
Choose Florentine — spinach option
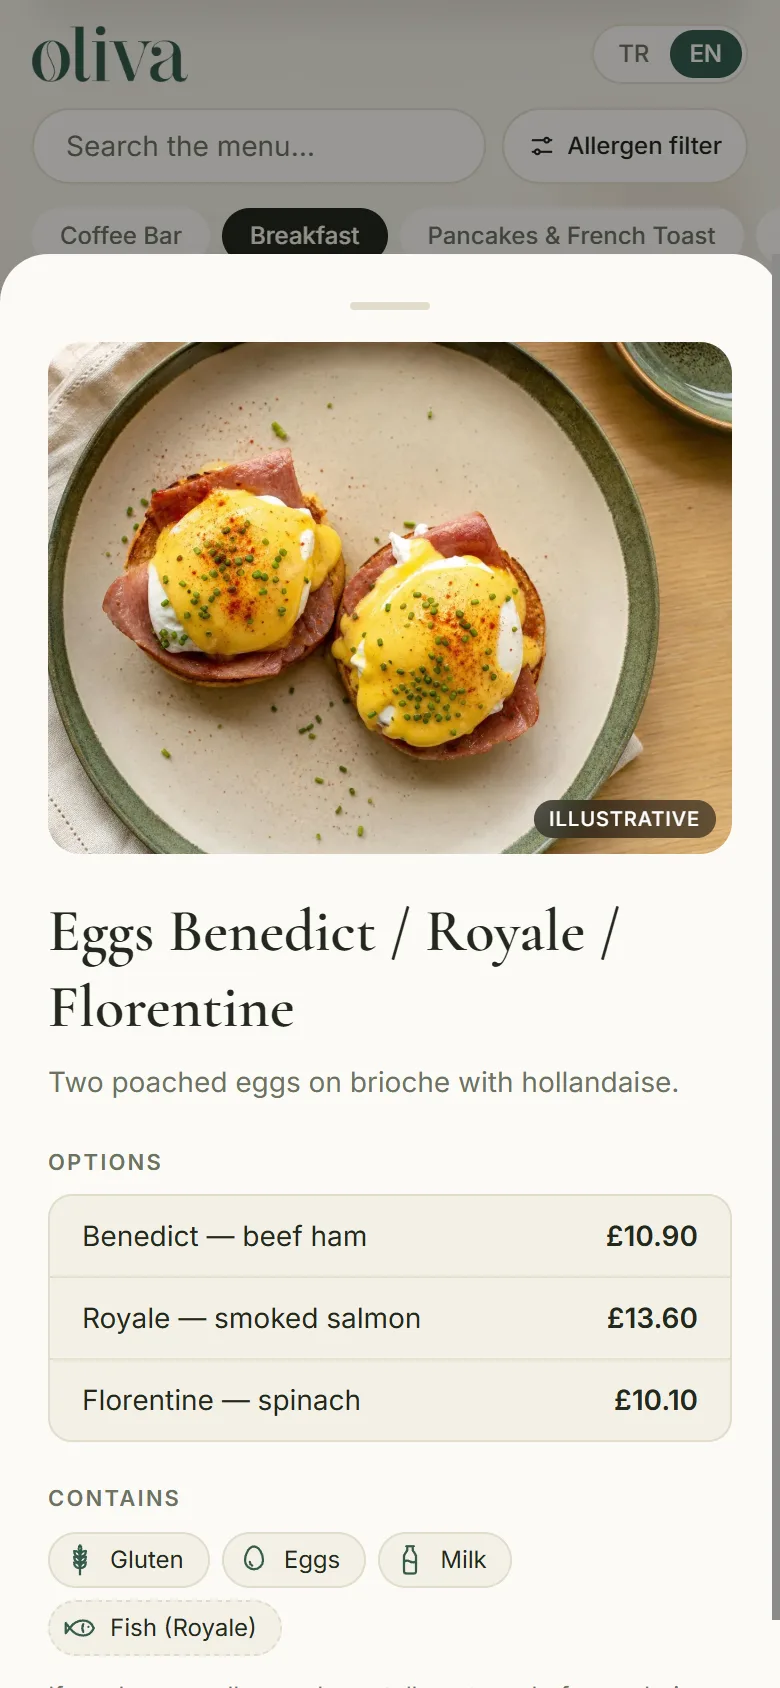[390, 1401]
